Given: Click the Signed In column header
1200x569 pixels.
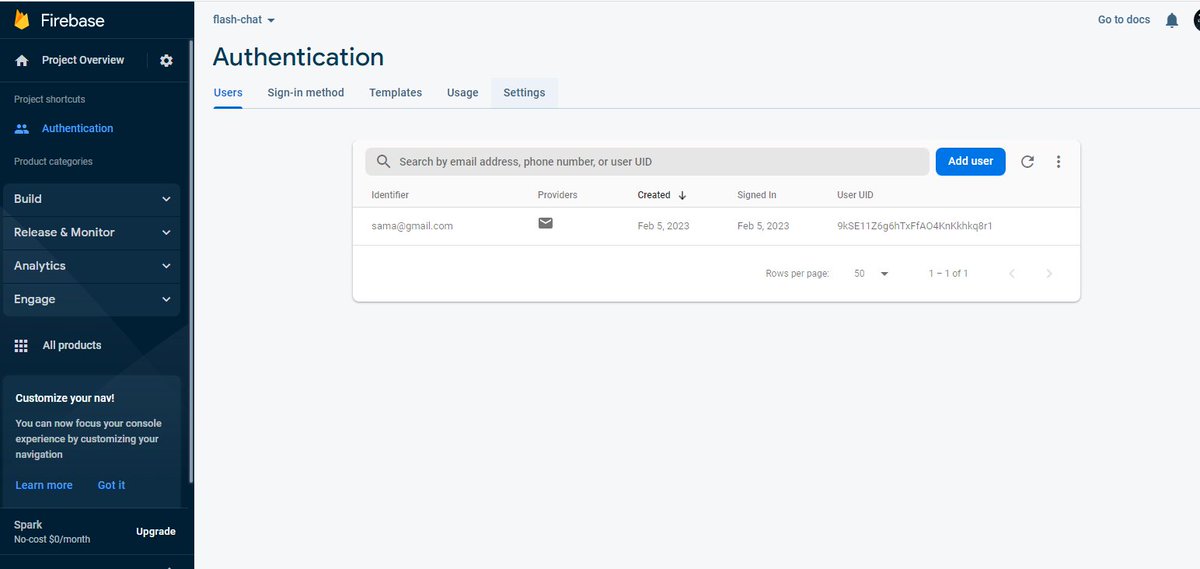Looking at the screenshot, I should click(757, 195).
